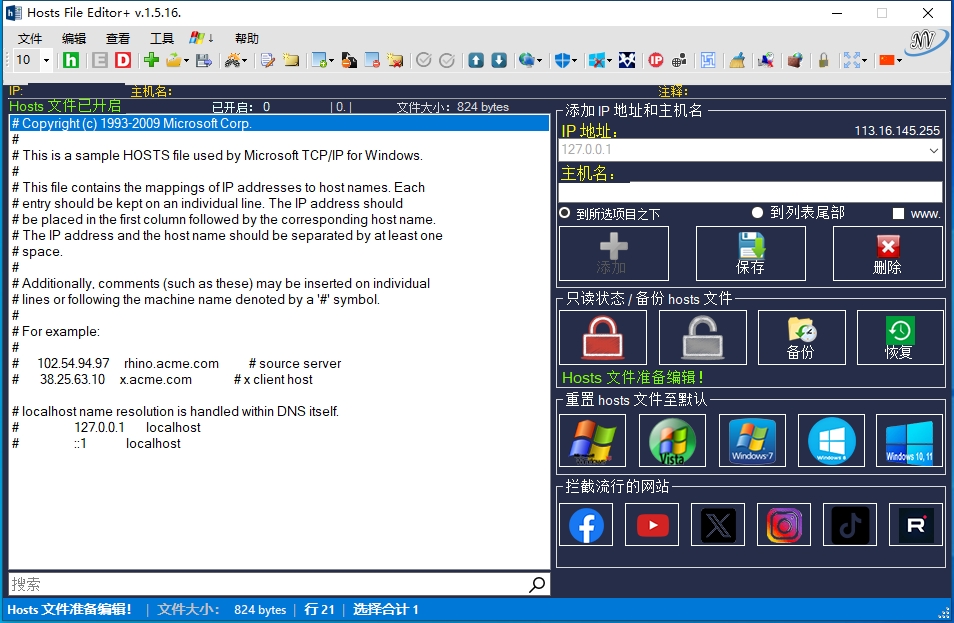This screenshot has width=954, height=623.
Task: Block Instagram using its icon
Action: [784, 524]
